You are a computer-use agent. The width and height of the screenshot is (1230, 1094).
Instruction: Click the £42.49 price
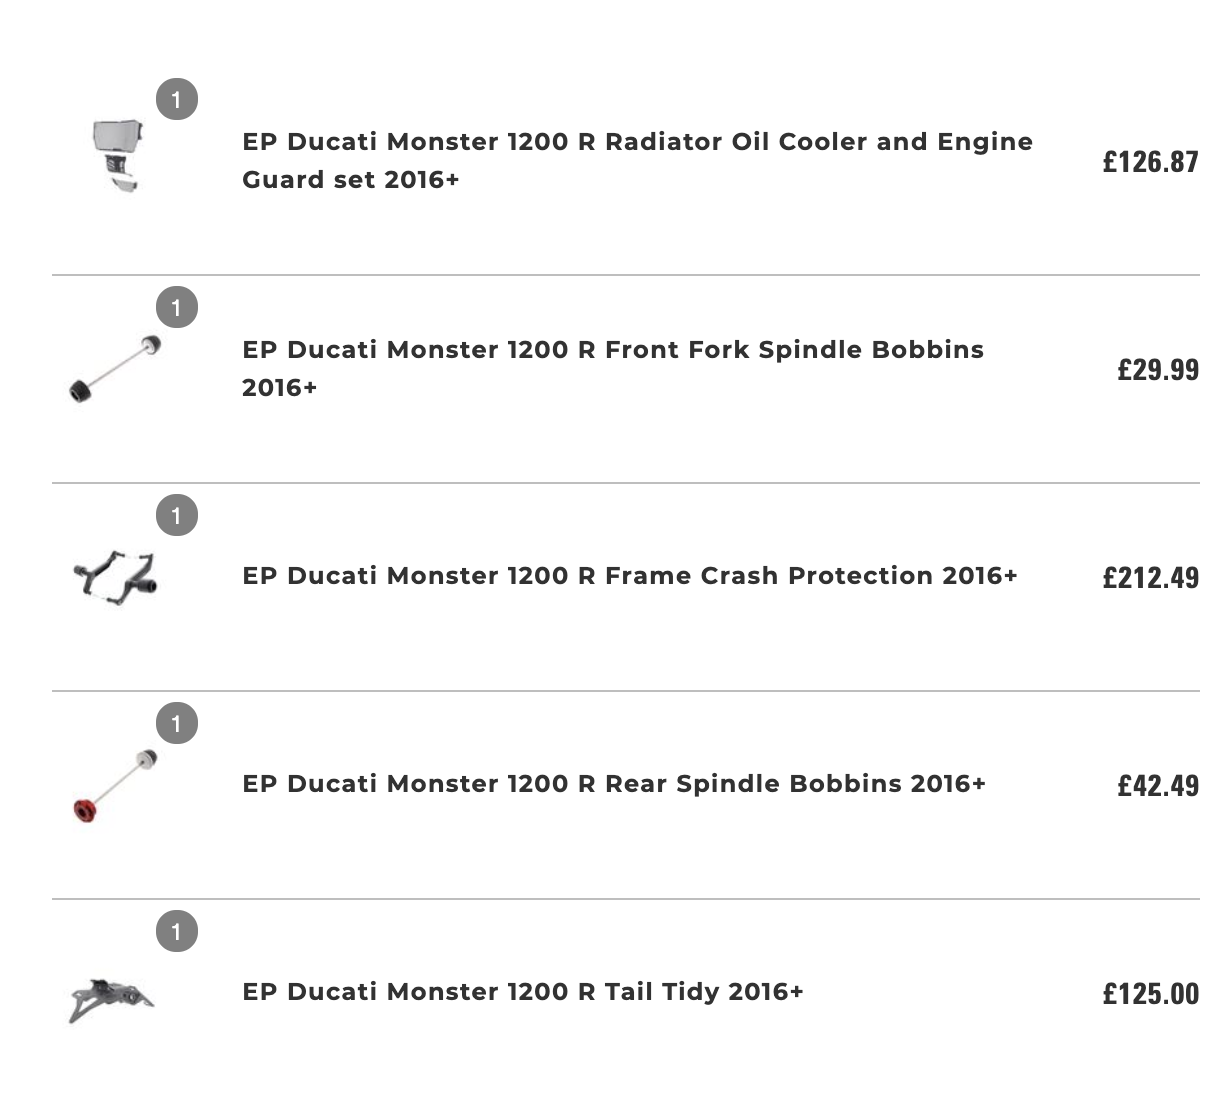coord(1158,785)
